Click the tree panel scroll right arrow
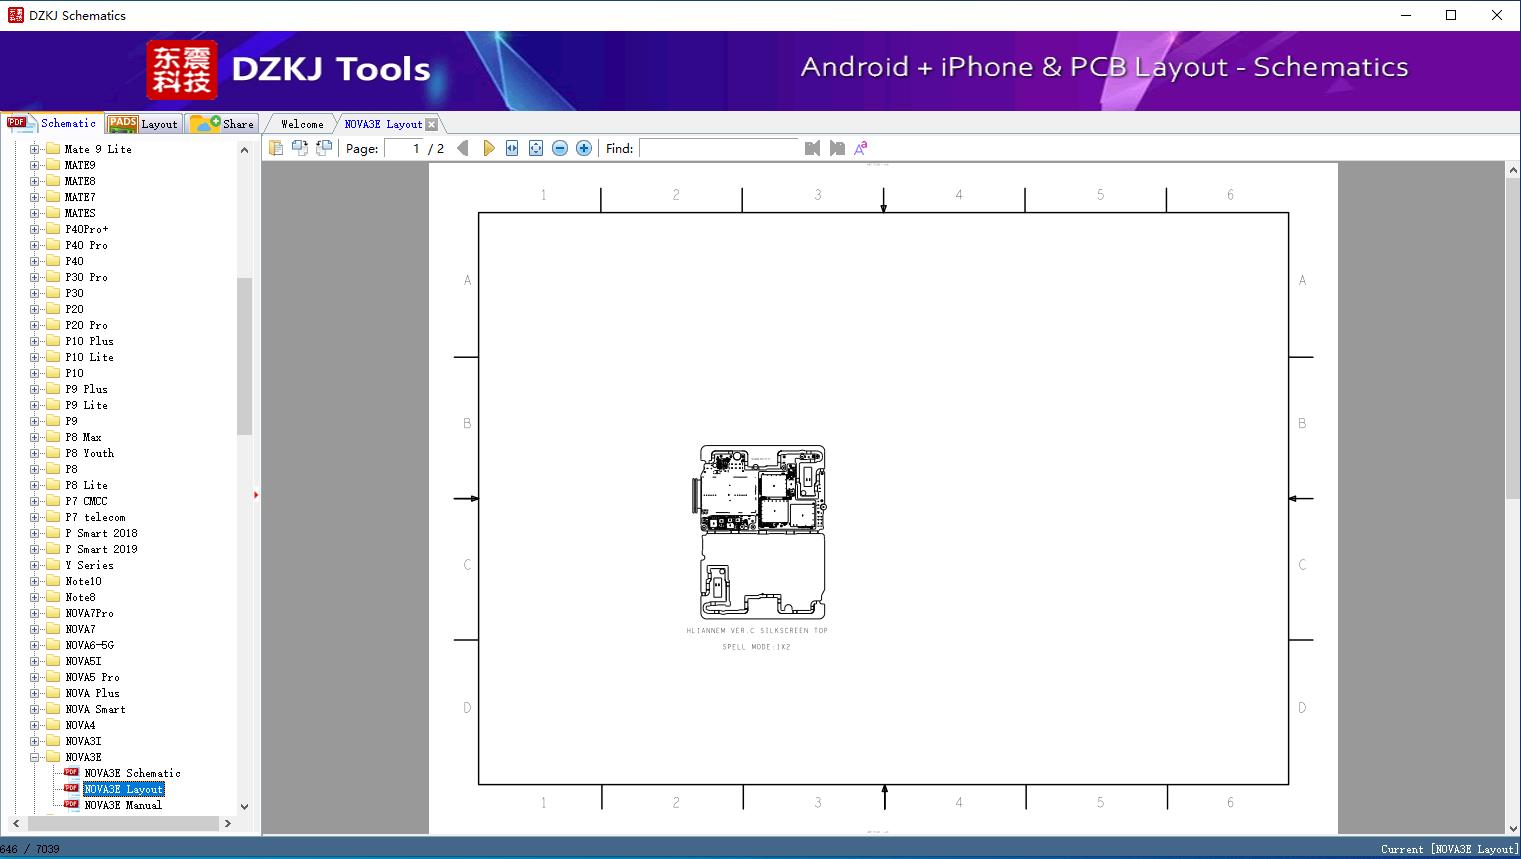Viewport: 1521px width, 859px height. [228, 823]
